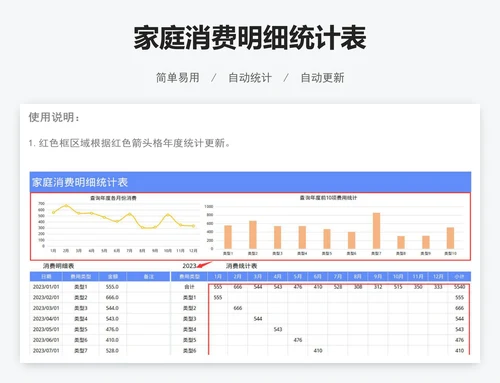Click the 1月 column header
This screenshot has height=383, width=500.
click(x=218, y=276)
